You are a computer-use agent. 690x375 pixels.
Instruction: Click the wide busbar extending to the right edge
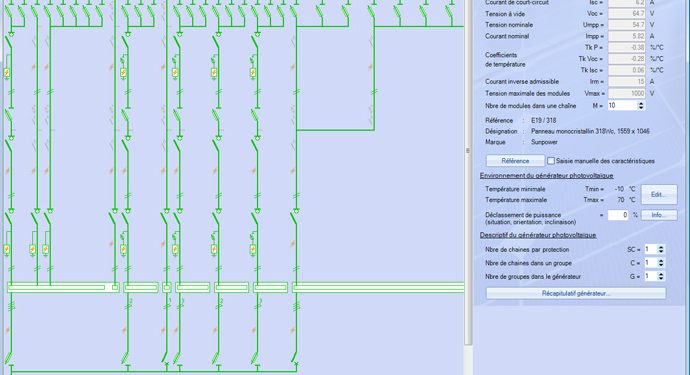378,288
